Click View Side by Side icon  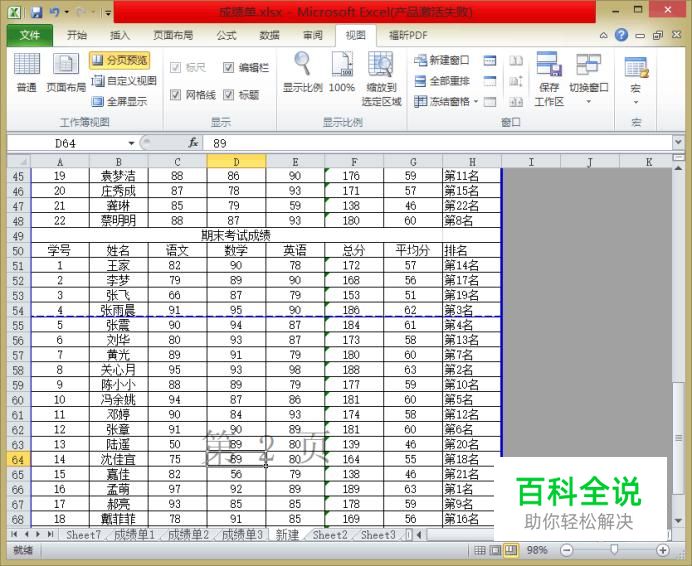pos(516,60)
